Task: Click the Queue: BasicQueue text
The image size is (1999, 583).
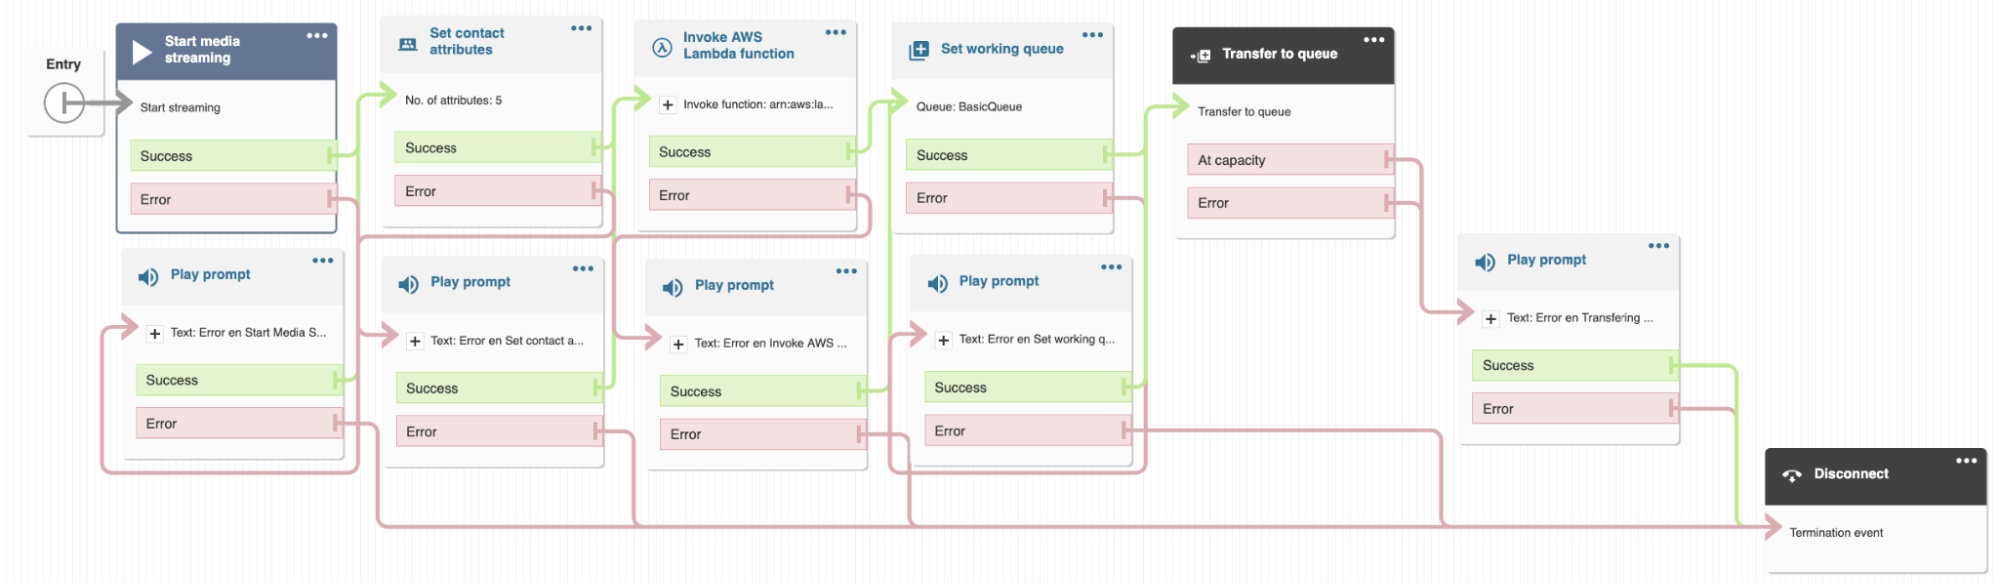Action: coord(969,107)
